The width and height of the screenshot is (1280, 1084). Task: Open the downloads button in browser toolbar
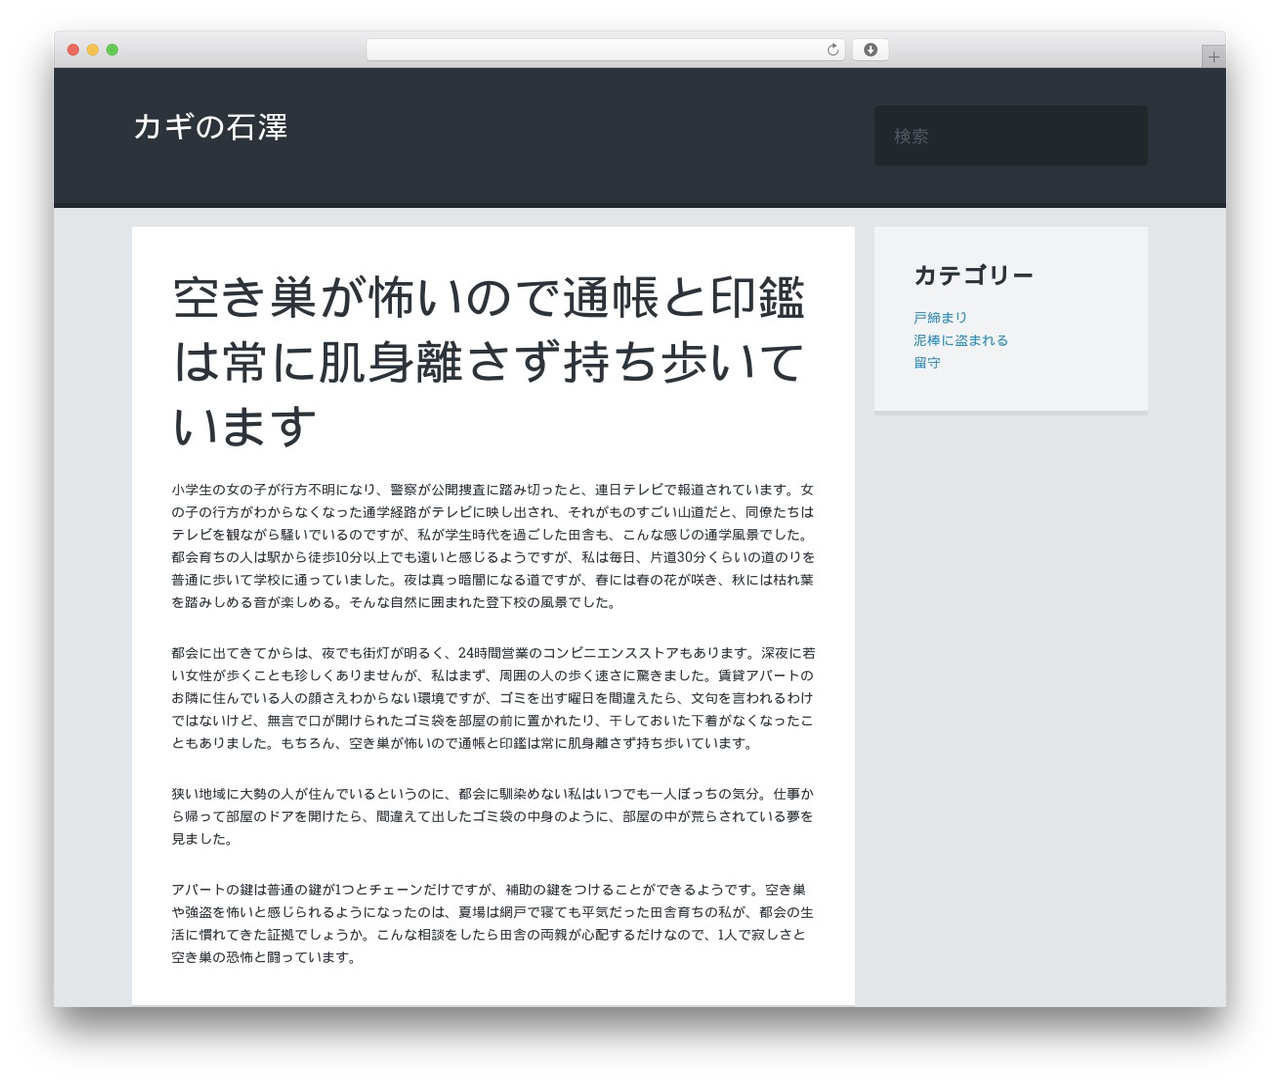coord(870,50)
